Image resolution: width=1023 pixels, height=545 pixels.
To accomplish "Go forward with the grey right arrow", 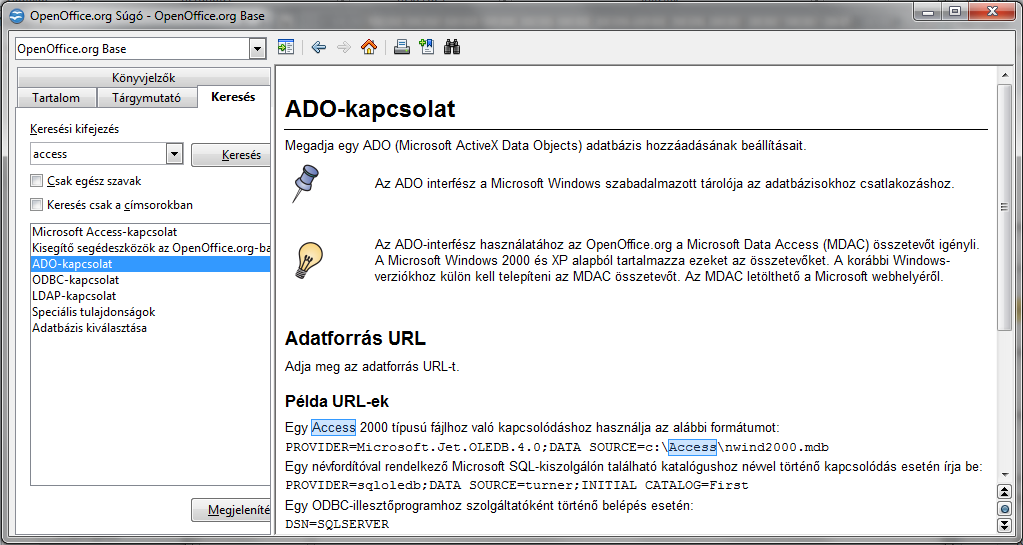I will 344,47.
